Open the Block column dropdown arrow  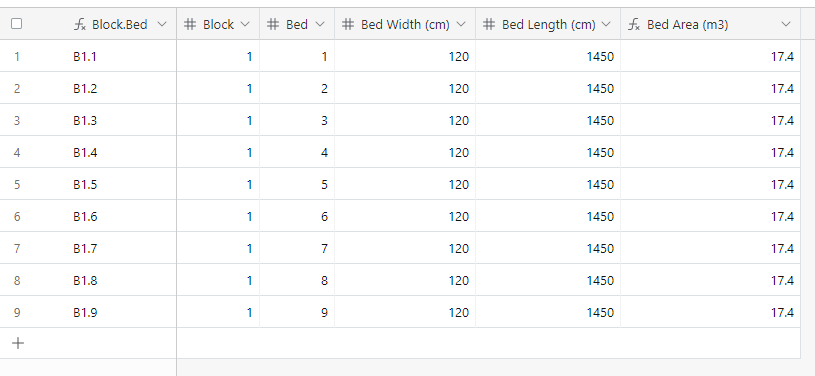tap(245, 24)
